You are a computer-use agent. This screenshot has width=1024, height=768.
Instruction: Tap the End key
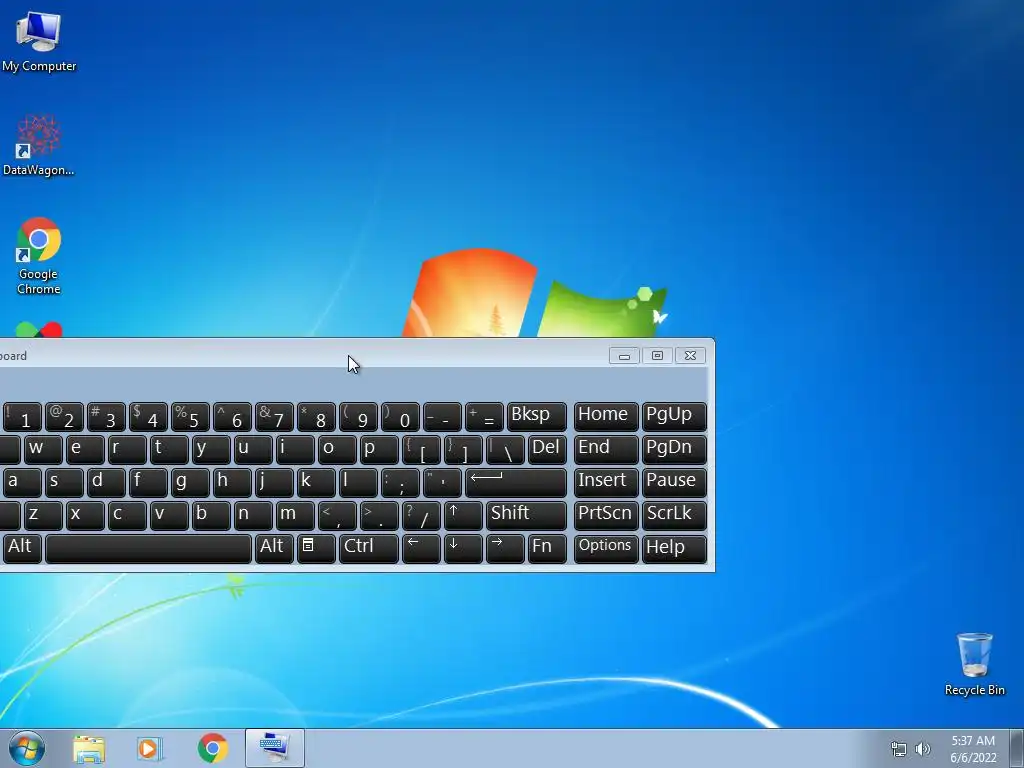click(x=606, y=449)
